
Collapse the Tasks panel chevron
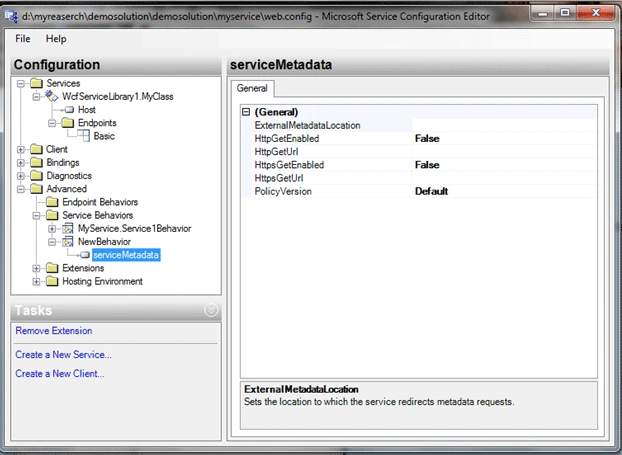click(x=211, y=310)
